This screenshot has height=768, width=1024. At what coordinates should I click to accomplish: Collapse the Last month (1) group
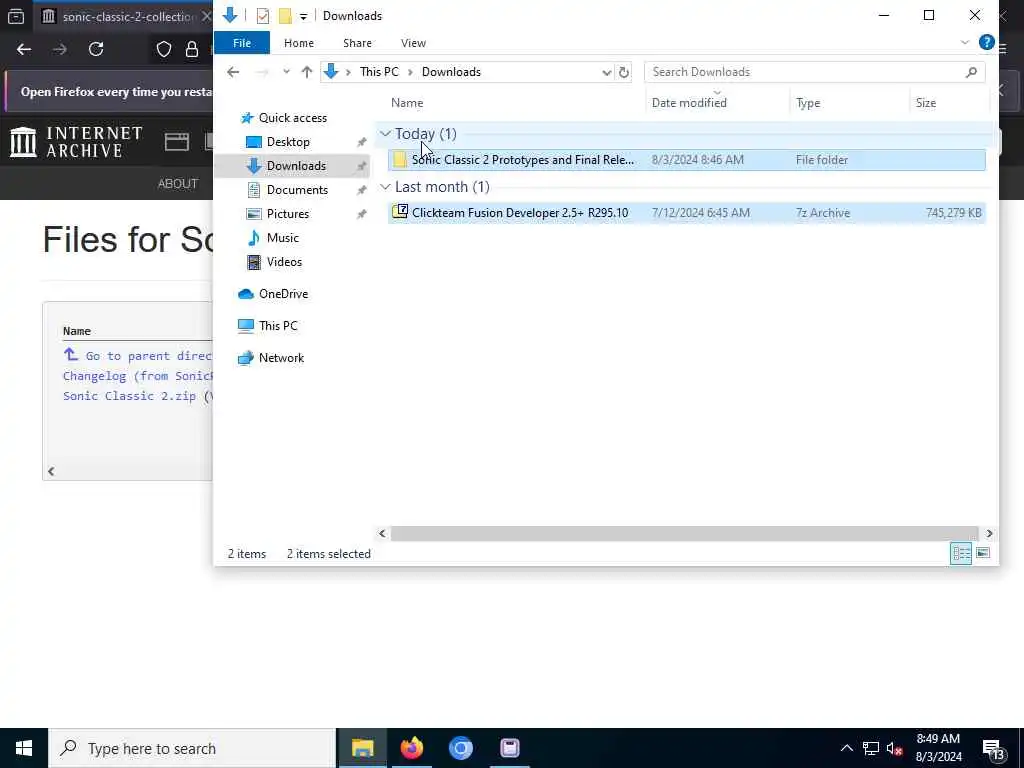click(x=385, y=187)
